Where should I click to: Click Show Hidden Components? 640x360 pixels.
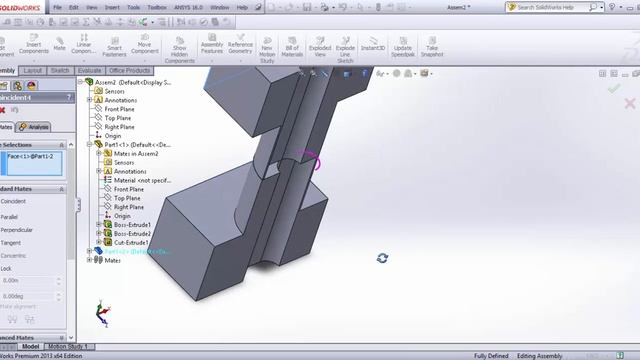180,50
